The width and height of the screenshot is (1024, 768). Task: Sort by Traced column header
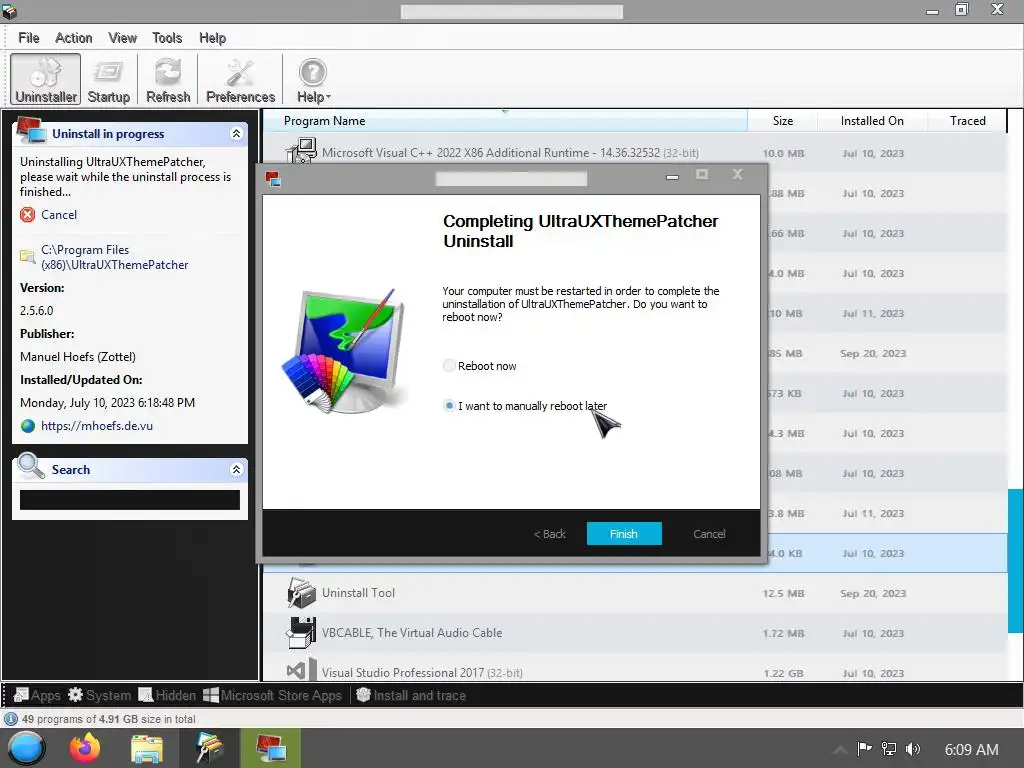tap(967, 121)
